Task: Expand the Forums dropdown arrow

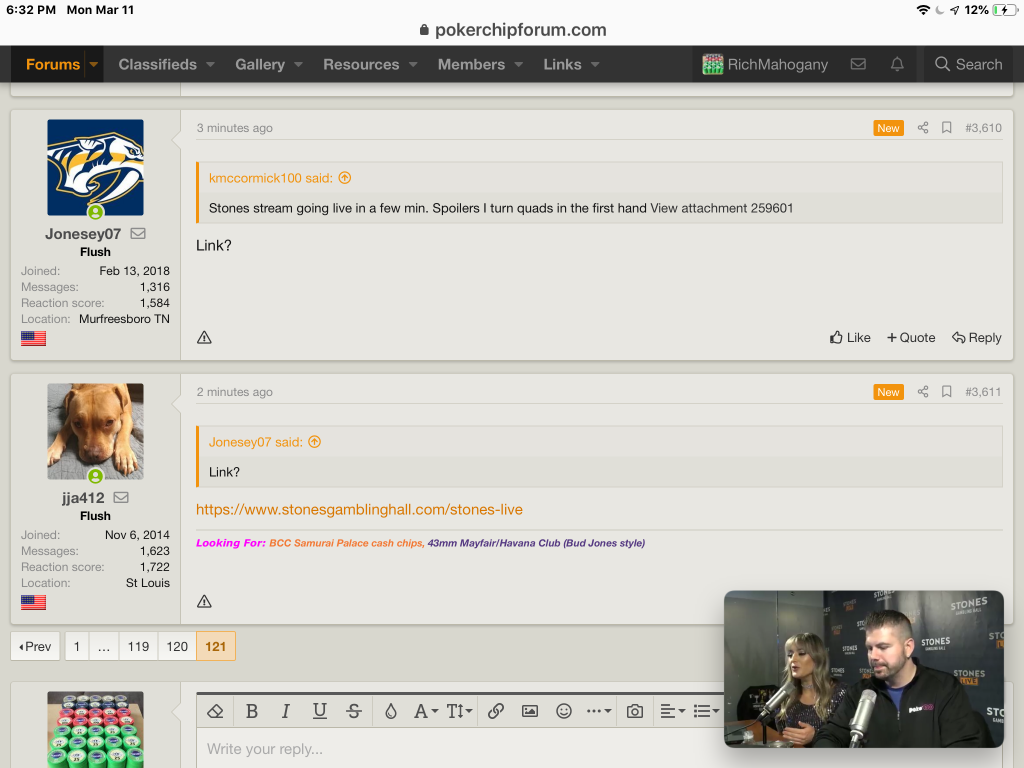Action: (94, 64)
